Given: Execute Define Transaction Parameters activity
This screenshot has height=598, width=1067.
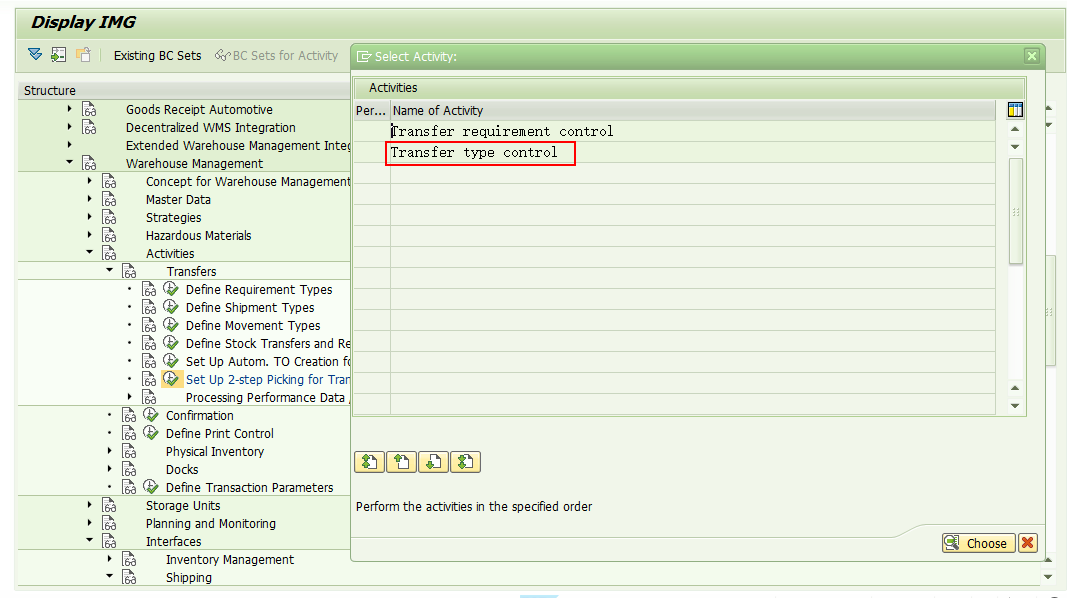Looking at the screenshot, I should [x=151, y=487].
